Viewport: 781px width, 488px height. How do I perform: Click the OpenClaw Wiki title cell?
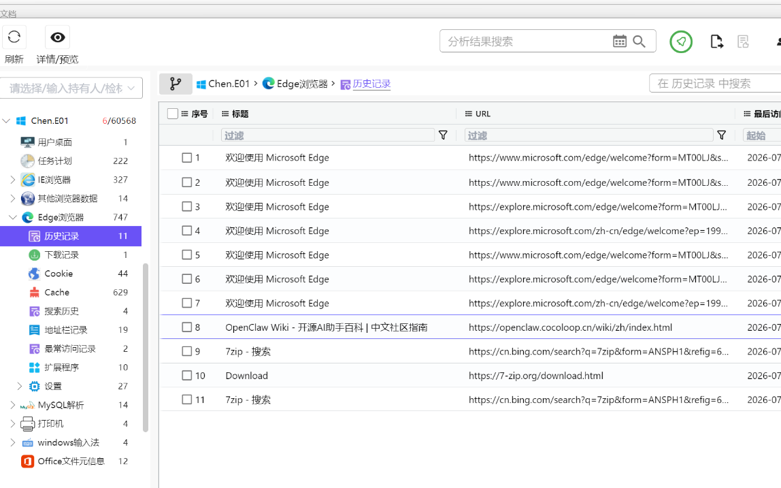[326, 328]
